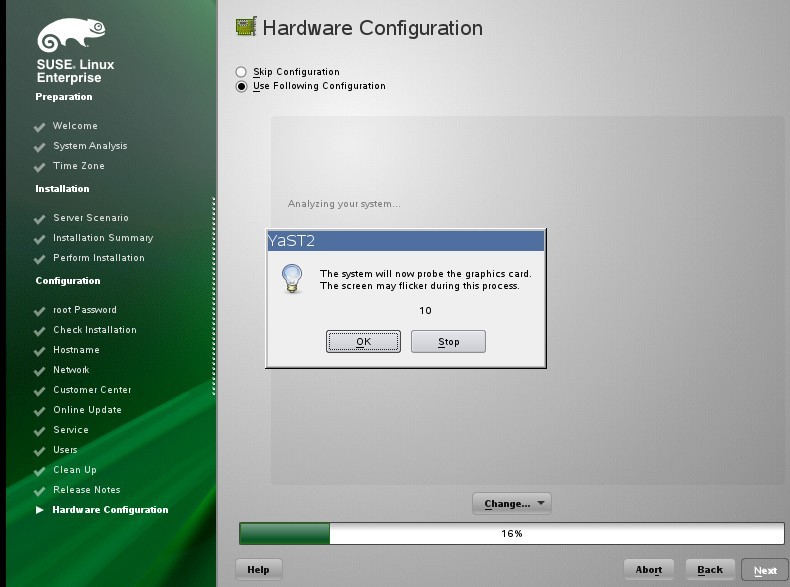Click the YaST2 dialog title bar
The width and height of the screenshot is (790, 587).
point(406,240)
